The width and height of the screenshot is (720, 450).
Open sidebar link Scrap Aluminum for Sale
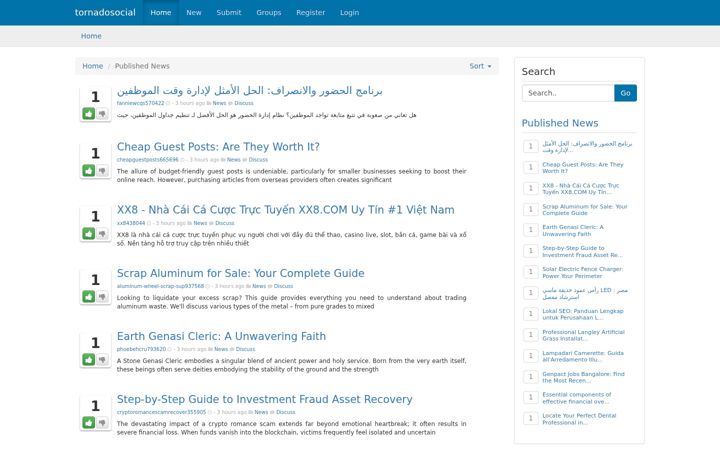585,210
